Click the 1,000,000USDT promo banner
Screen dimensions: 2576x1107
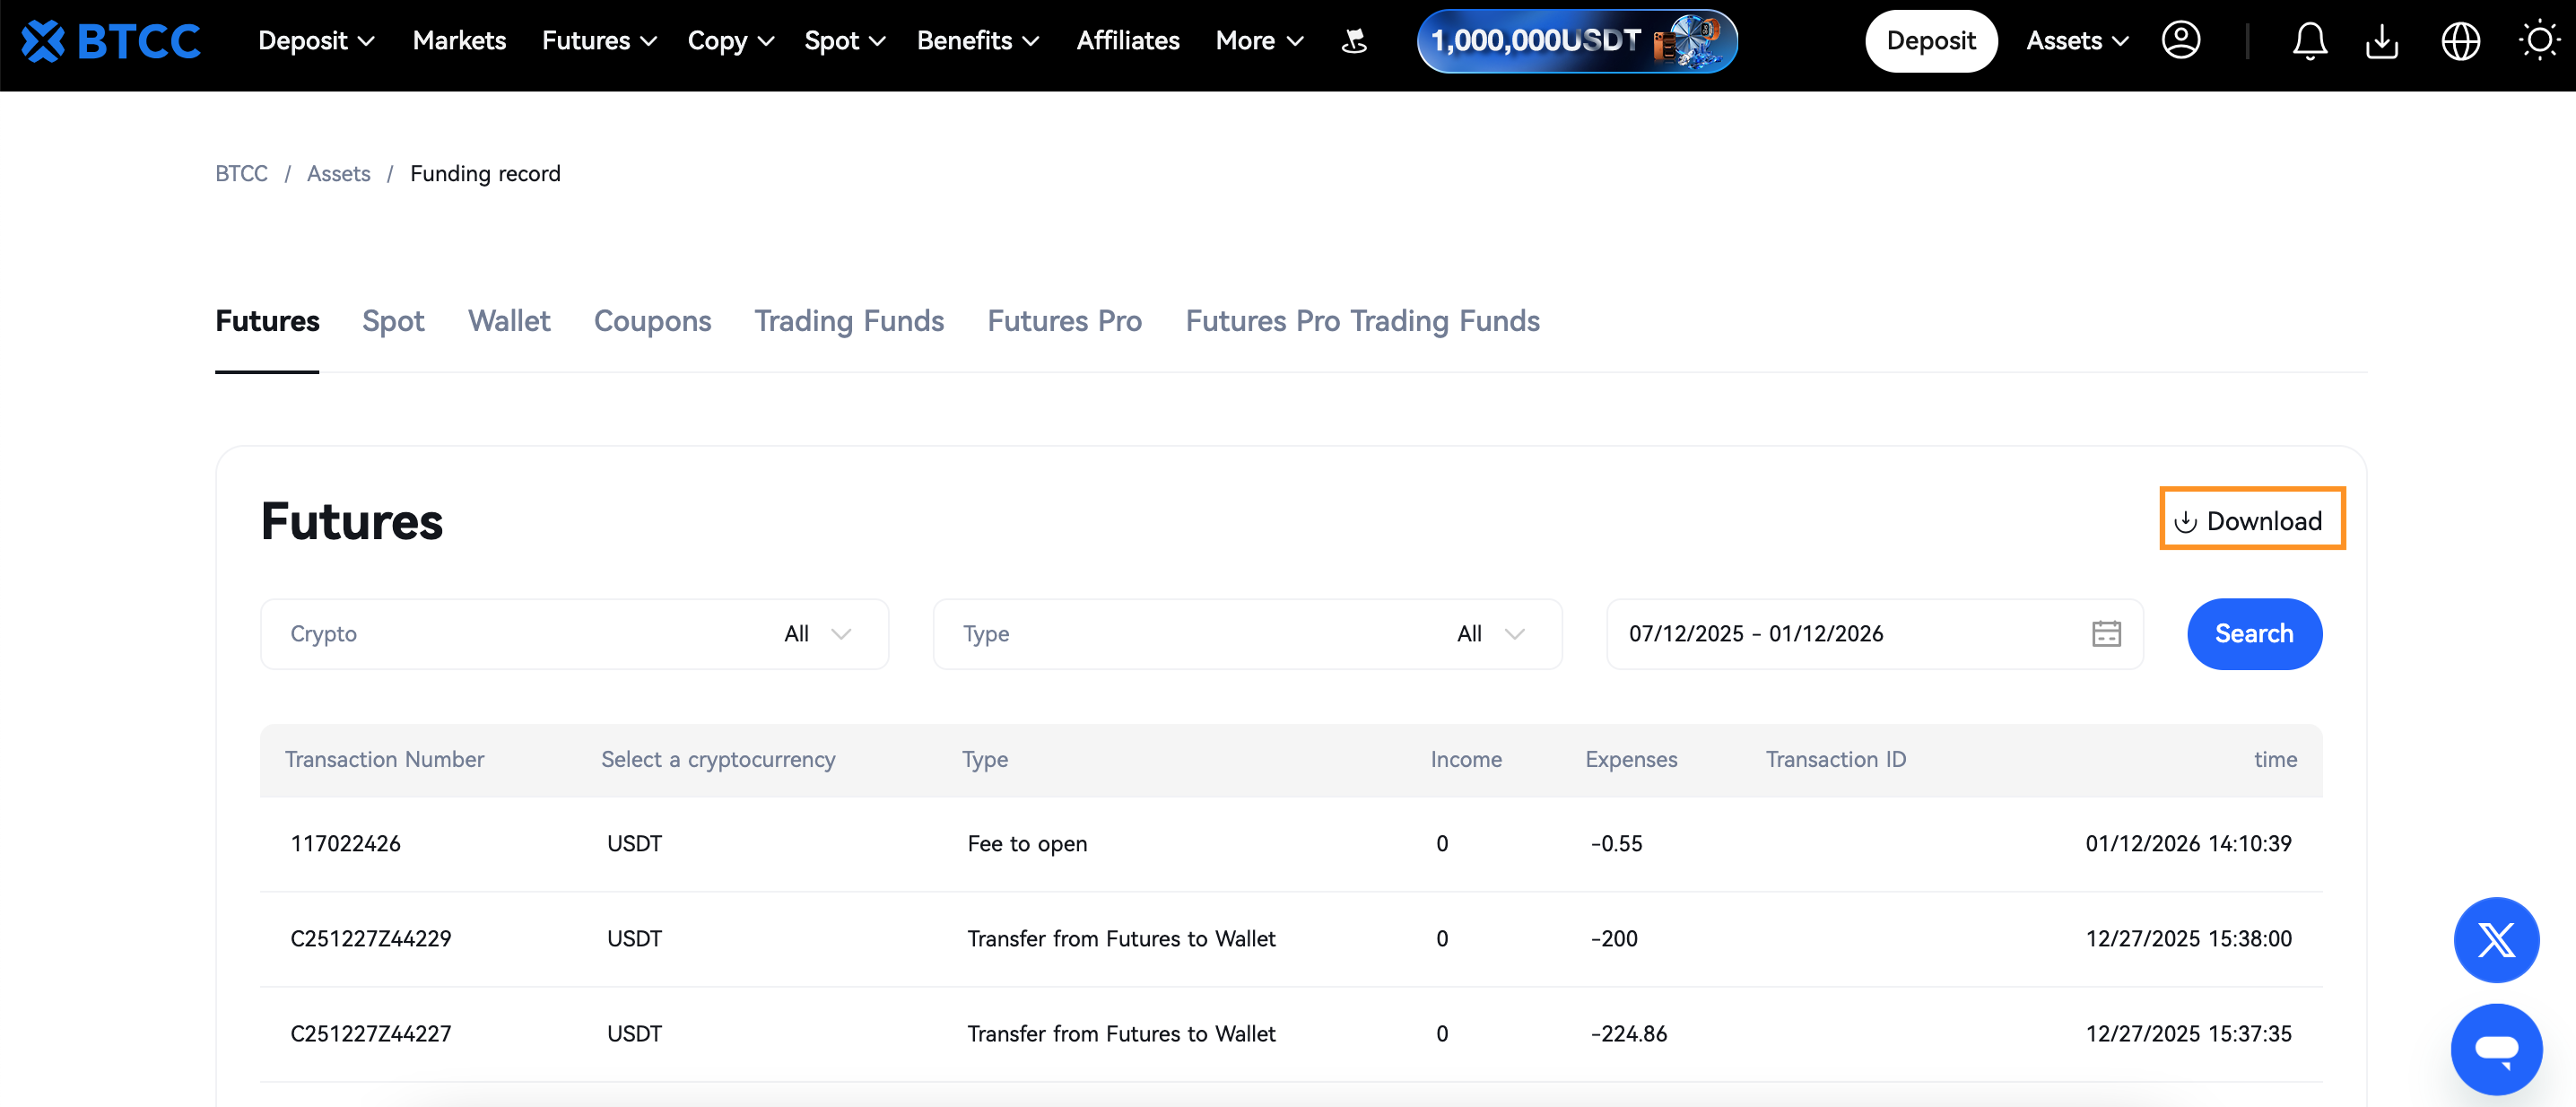tap(1577, 41)
